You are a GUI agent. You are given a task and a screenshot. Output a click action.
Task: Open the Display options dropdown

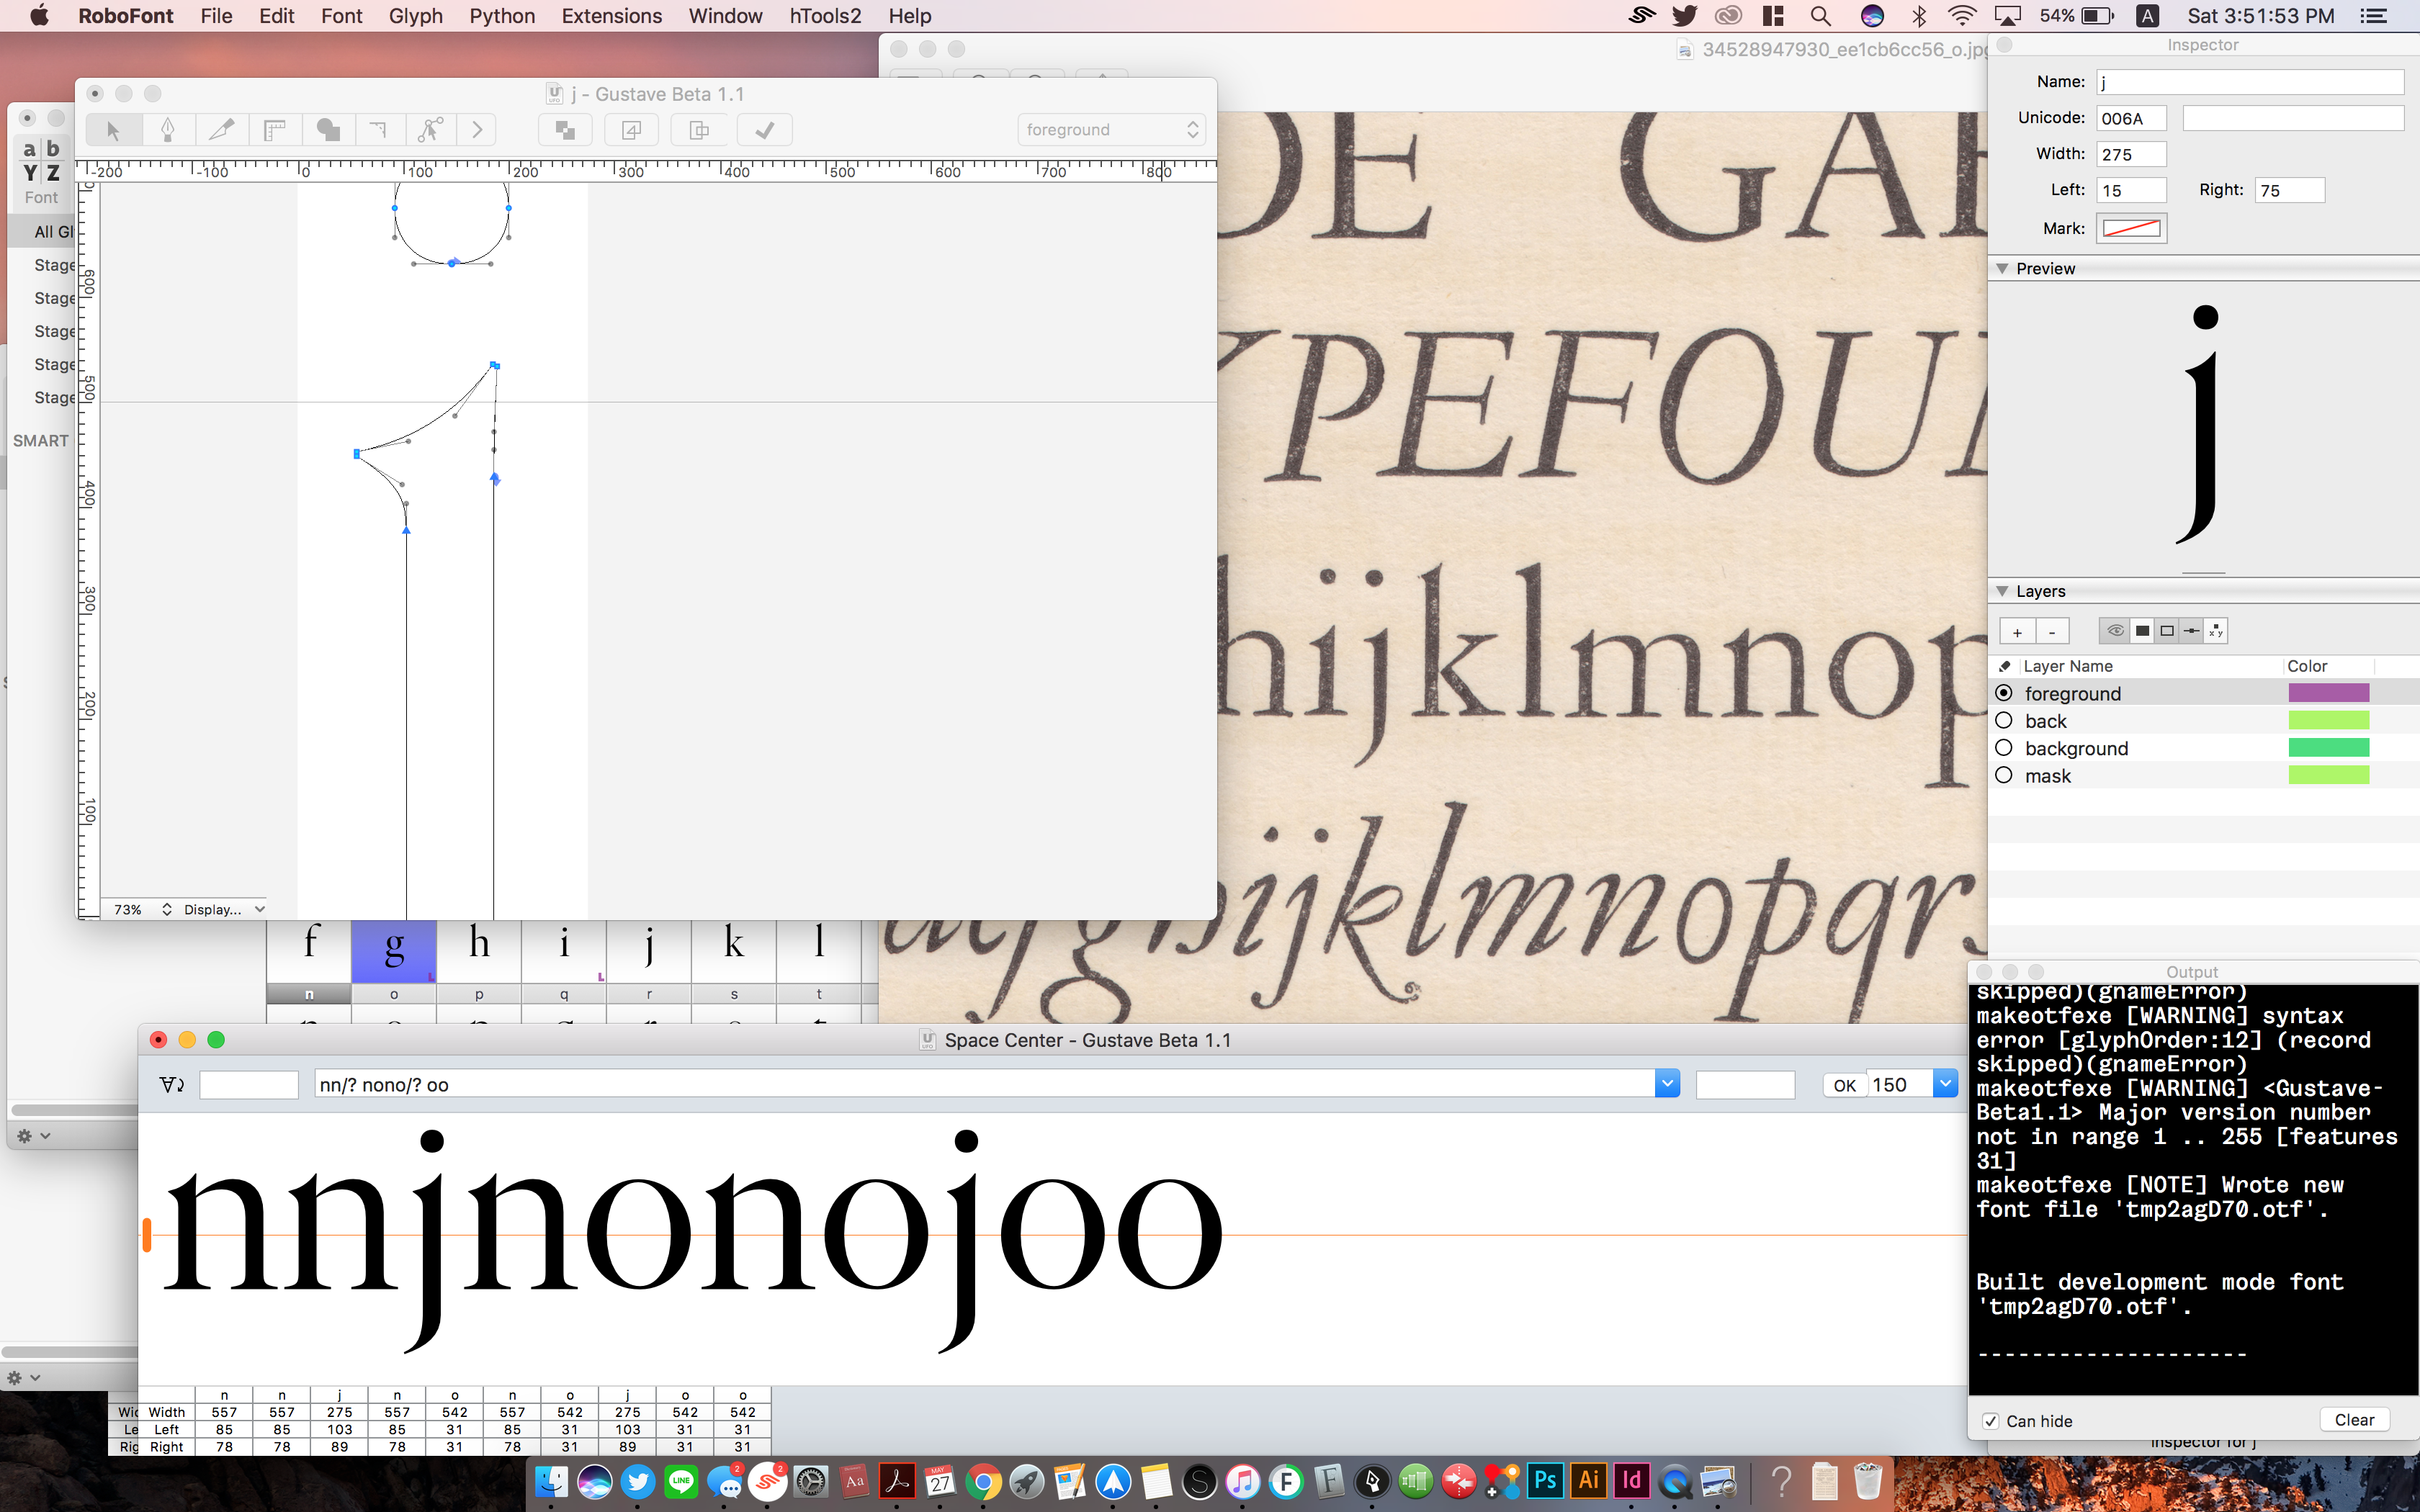(224, 909)
